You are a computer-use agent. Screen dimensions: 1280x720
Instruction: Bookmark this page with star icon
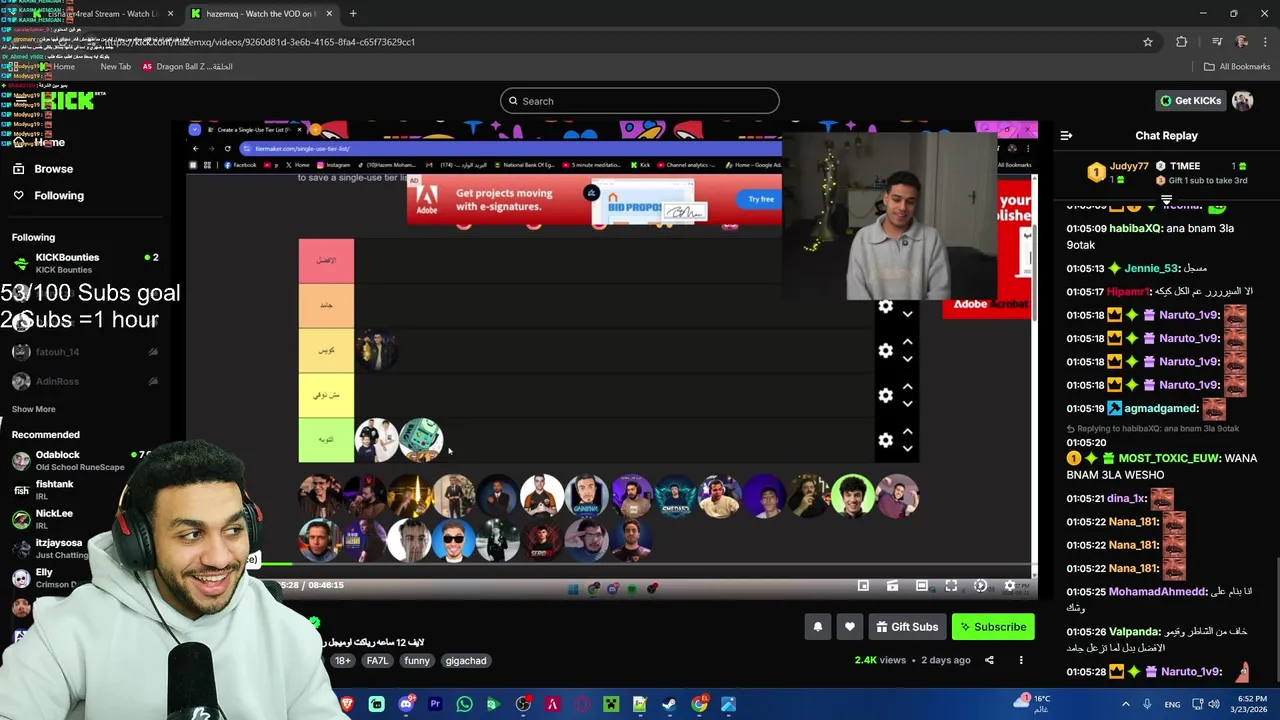1148,42
